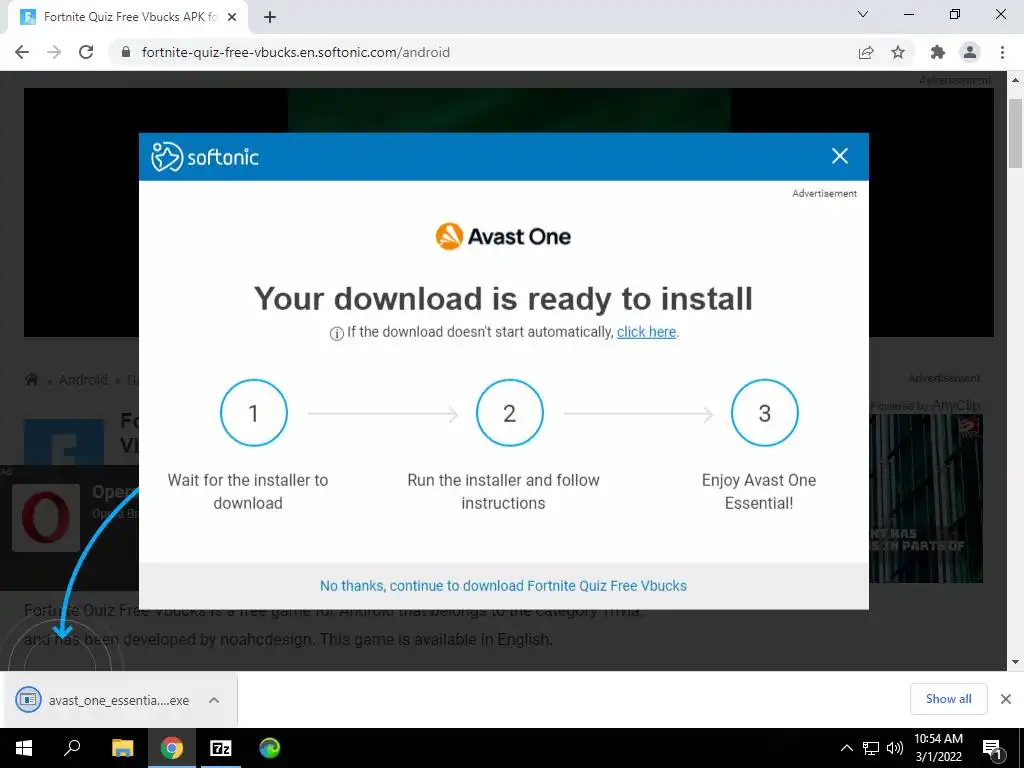Bookmark this page with star icon
Screen dimensions: 1024x768
pos(898,52)
